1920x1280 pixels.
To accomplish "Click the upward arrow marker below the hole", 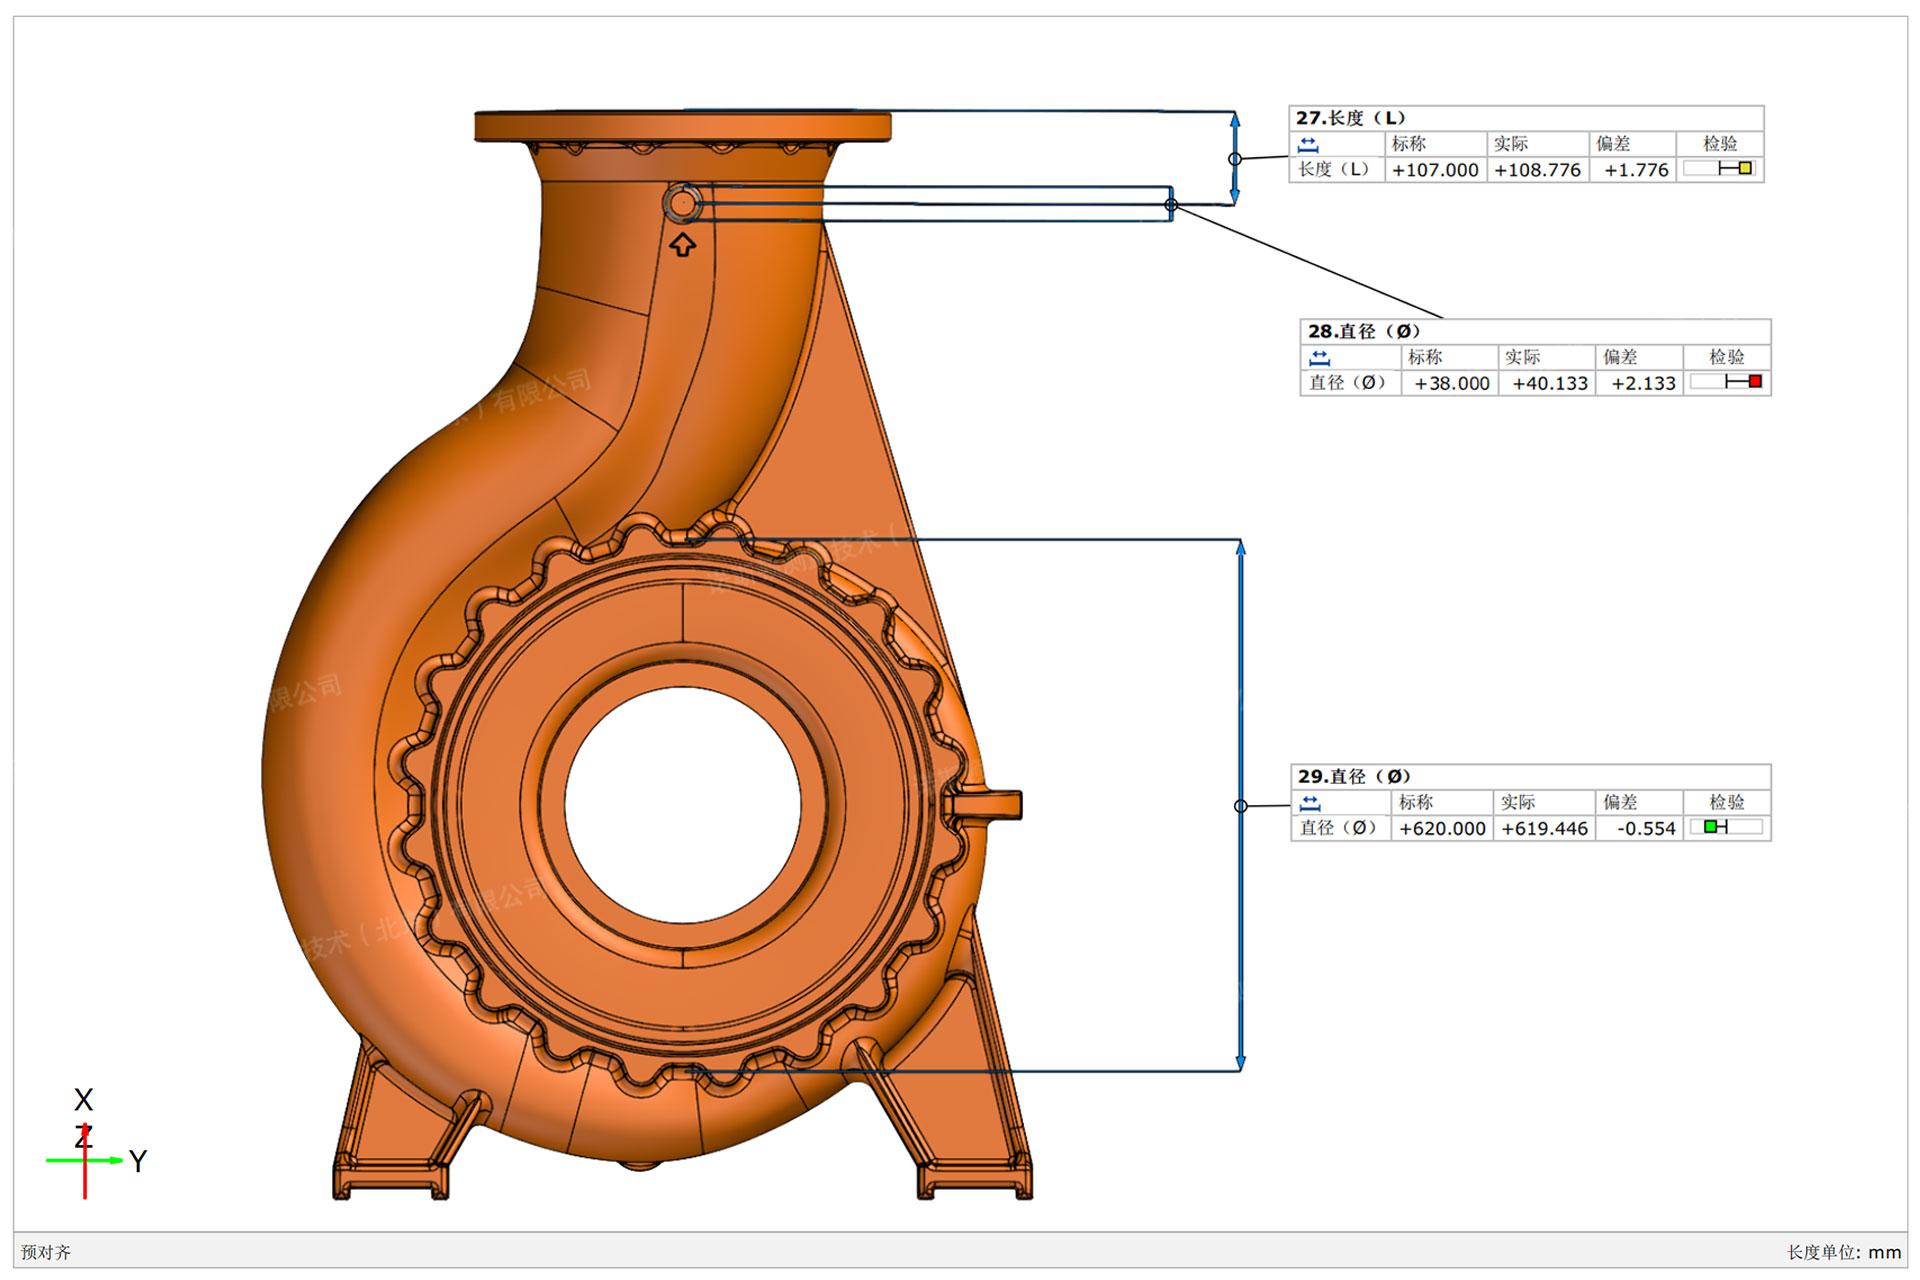I will pos(682,244).
